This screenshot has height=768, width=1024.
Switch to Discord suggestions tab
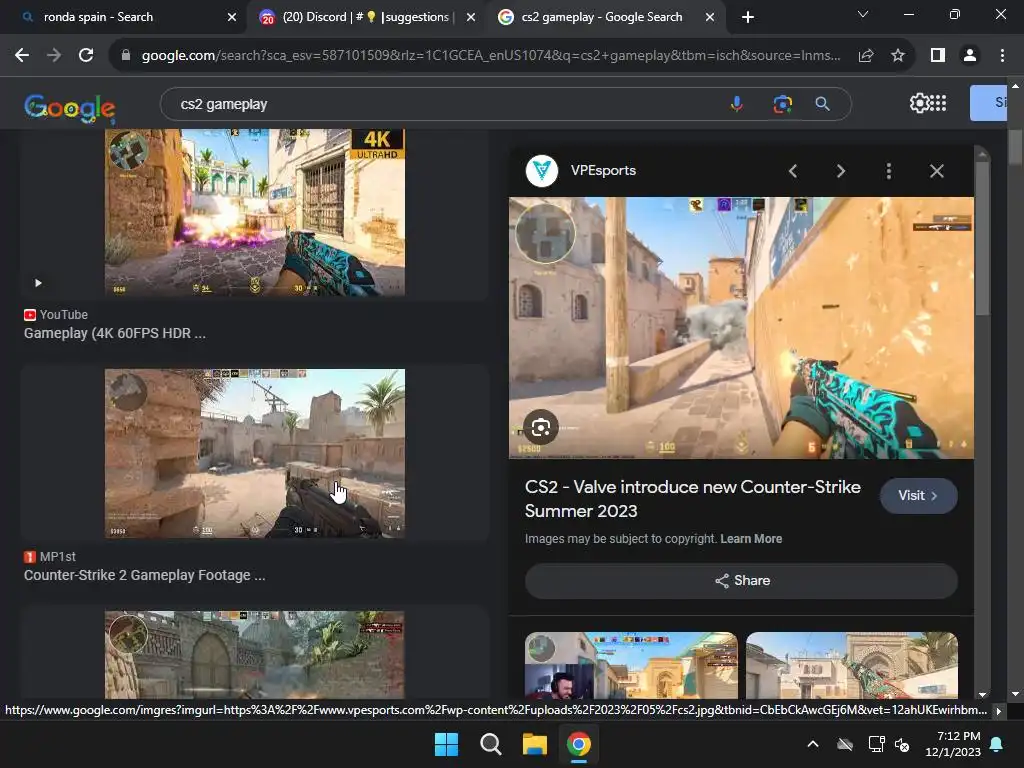click(x=366, y=17)
